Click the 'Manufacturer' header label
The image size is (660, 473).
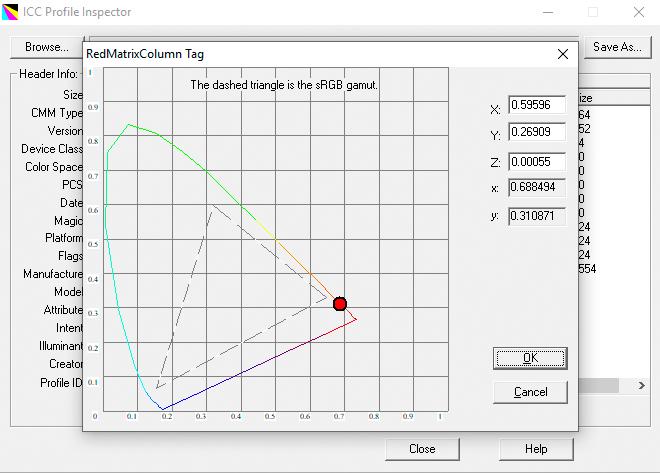53,274
